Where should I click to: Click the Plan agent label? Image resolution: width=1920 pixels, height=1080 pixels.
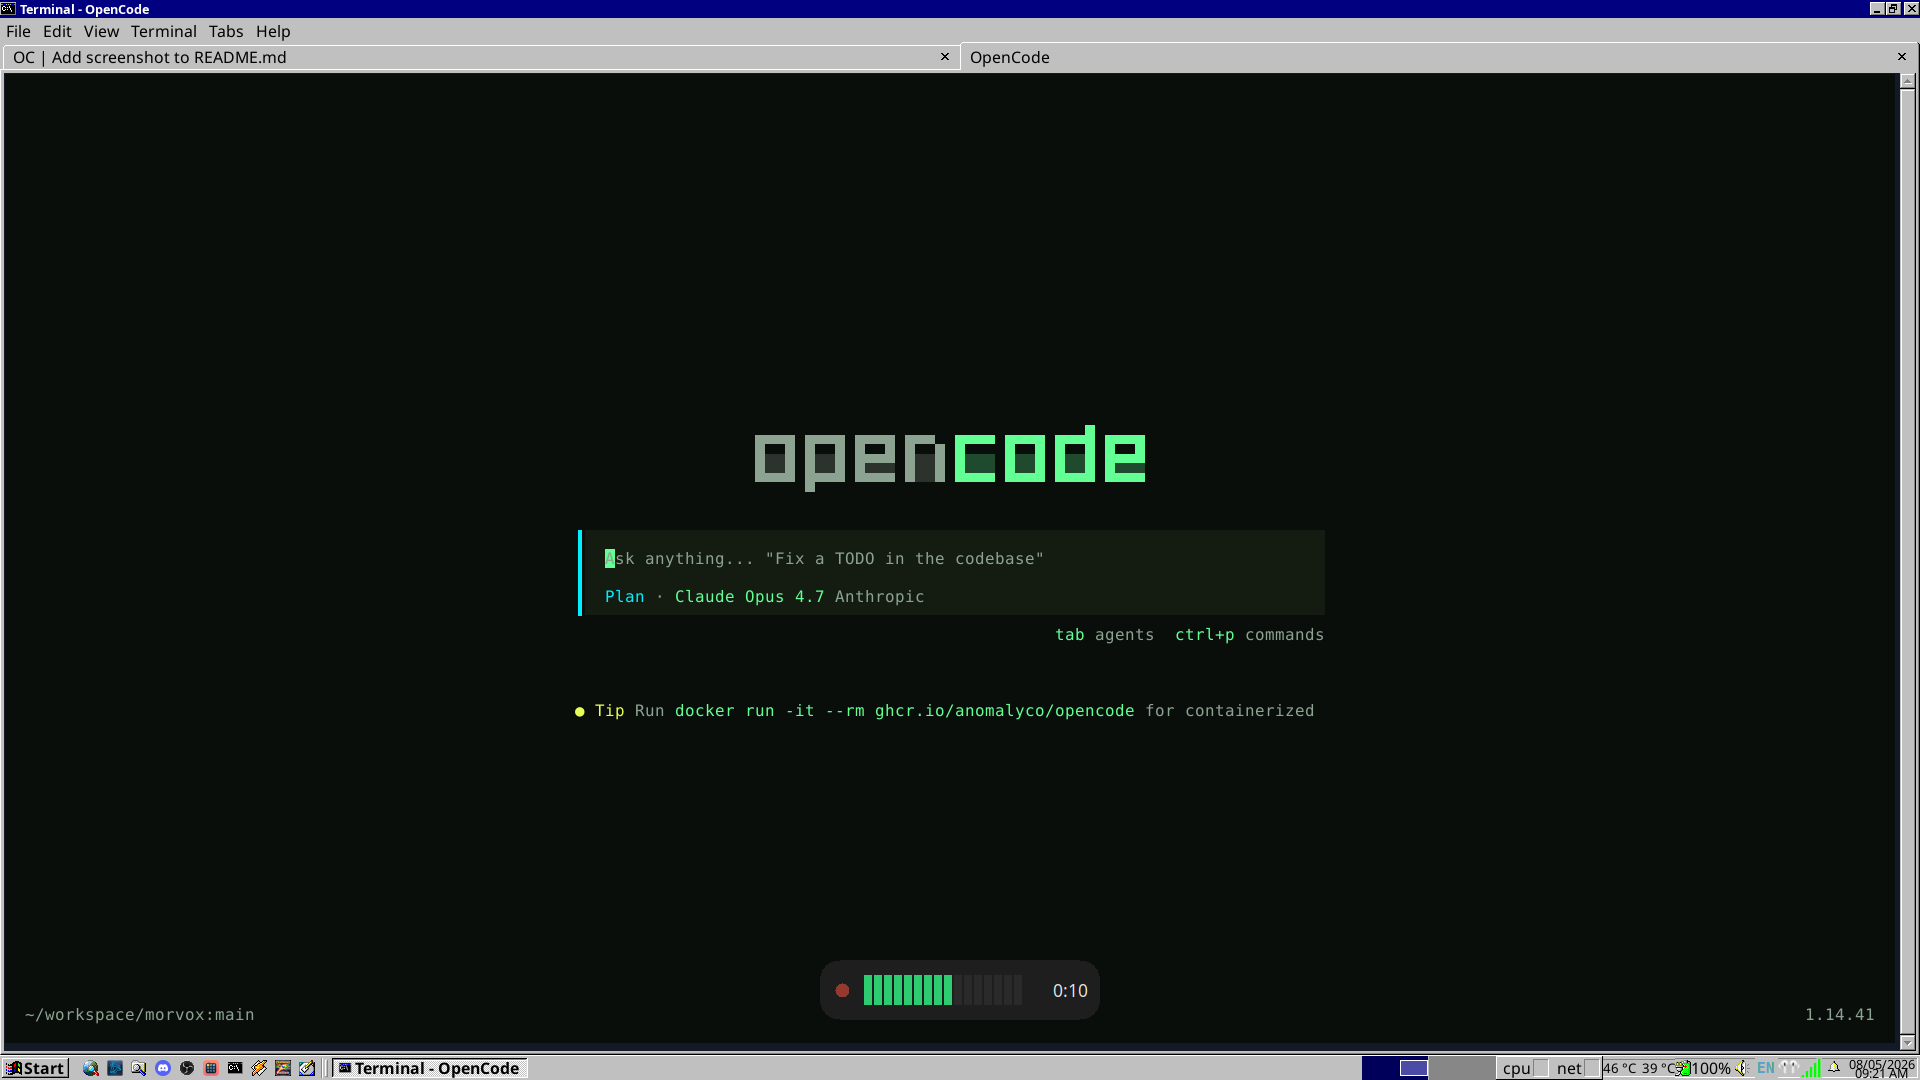[x=625, y=597]
